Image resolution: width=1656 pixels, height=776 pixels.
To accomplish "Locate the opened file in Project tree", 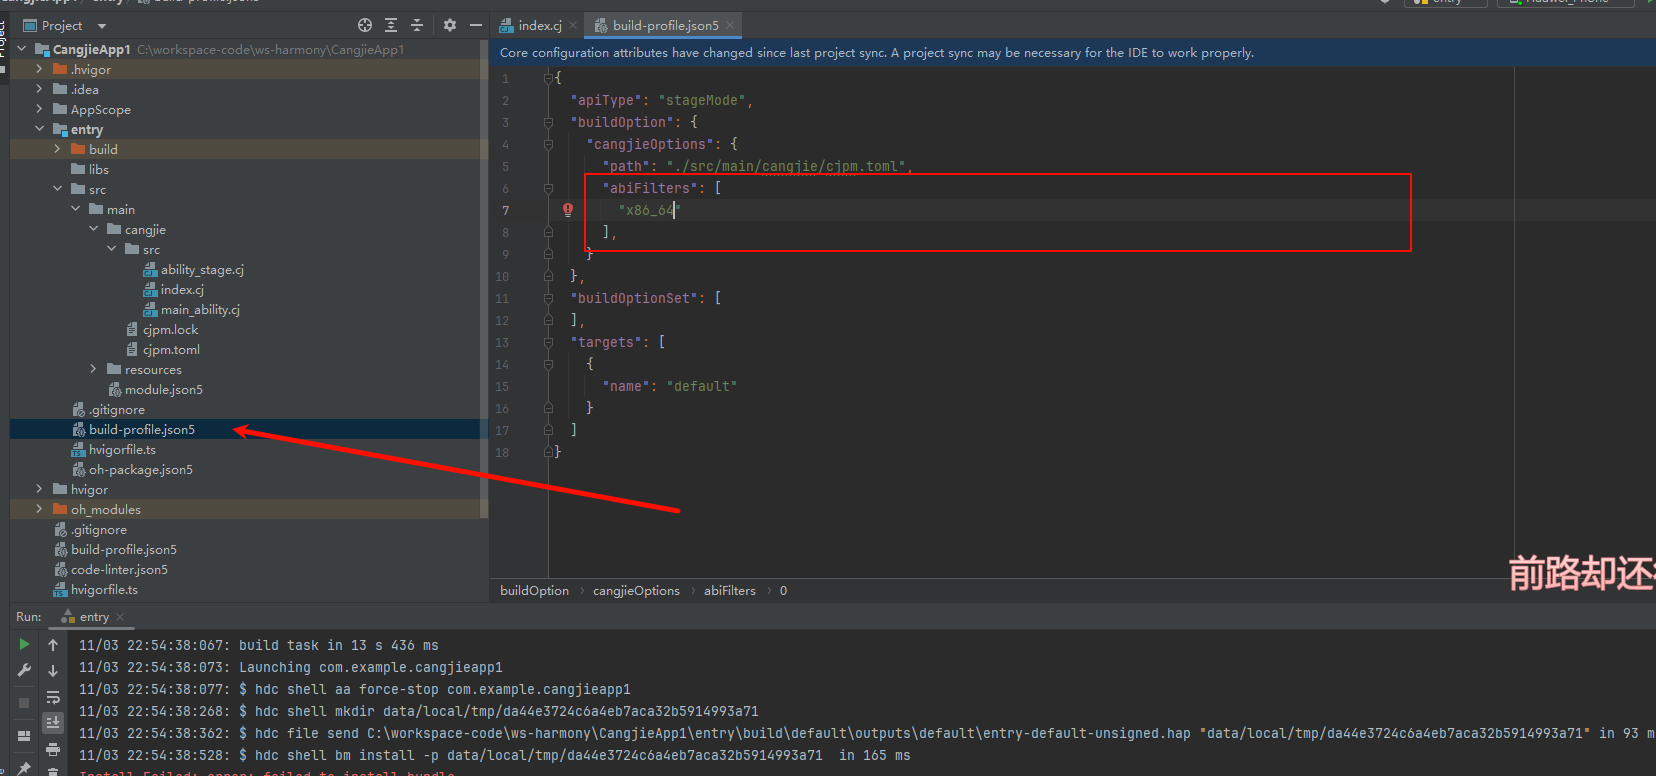I will [365, 25].
